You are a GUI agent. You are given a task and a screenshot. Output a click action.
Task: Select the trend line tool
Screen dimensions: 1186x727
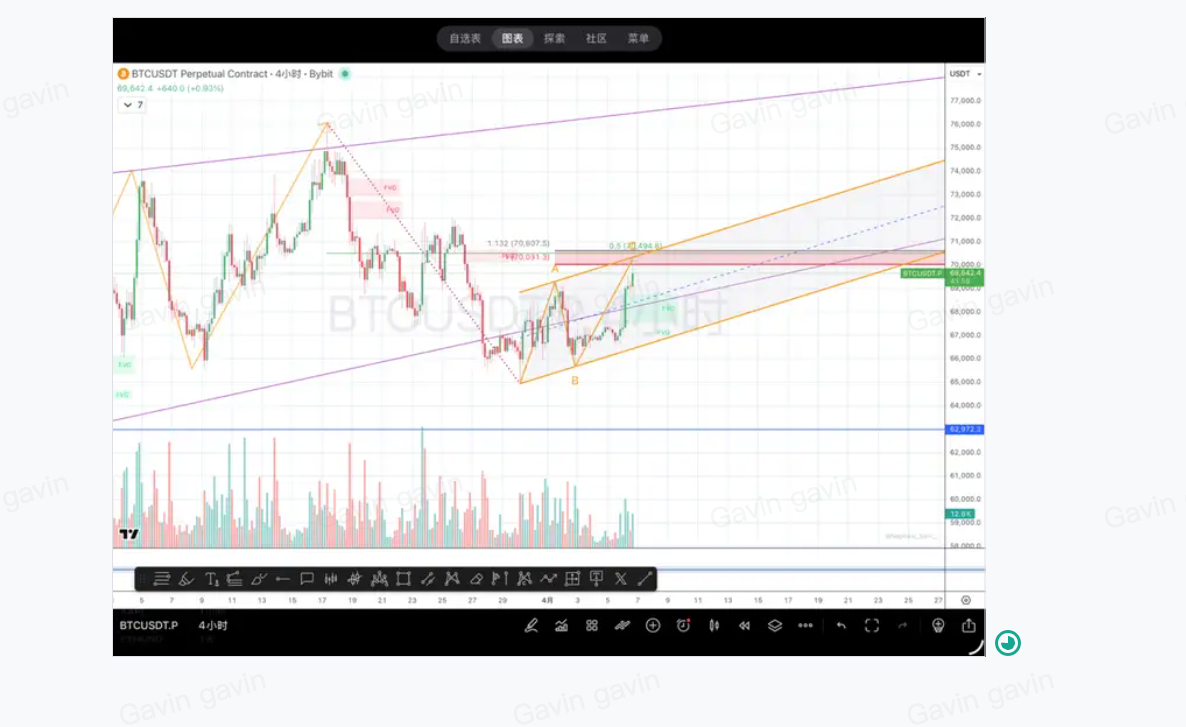point(644,579)
